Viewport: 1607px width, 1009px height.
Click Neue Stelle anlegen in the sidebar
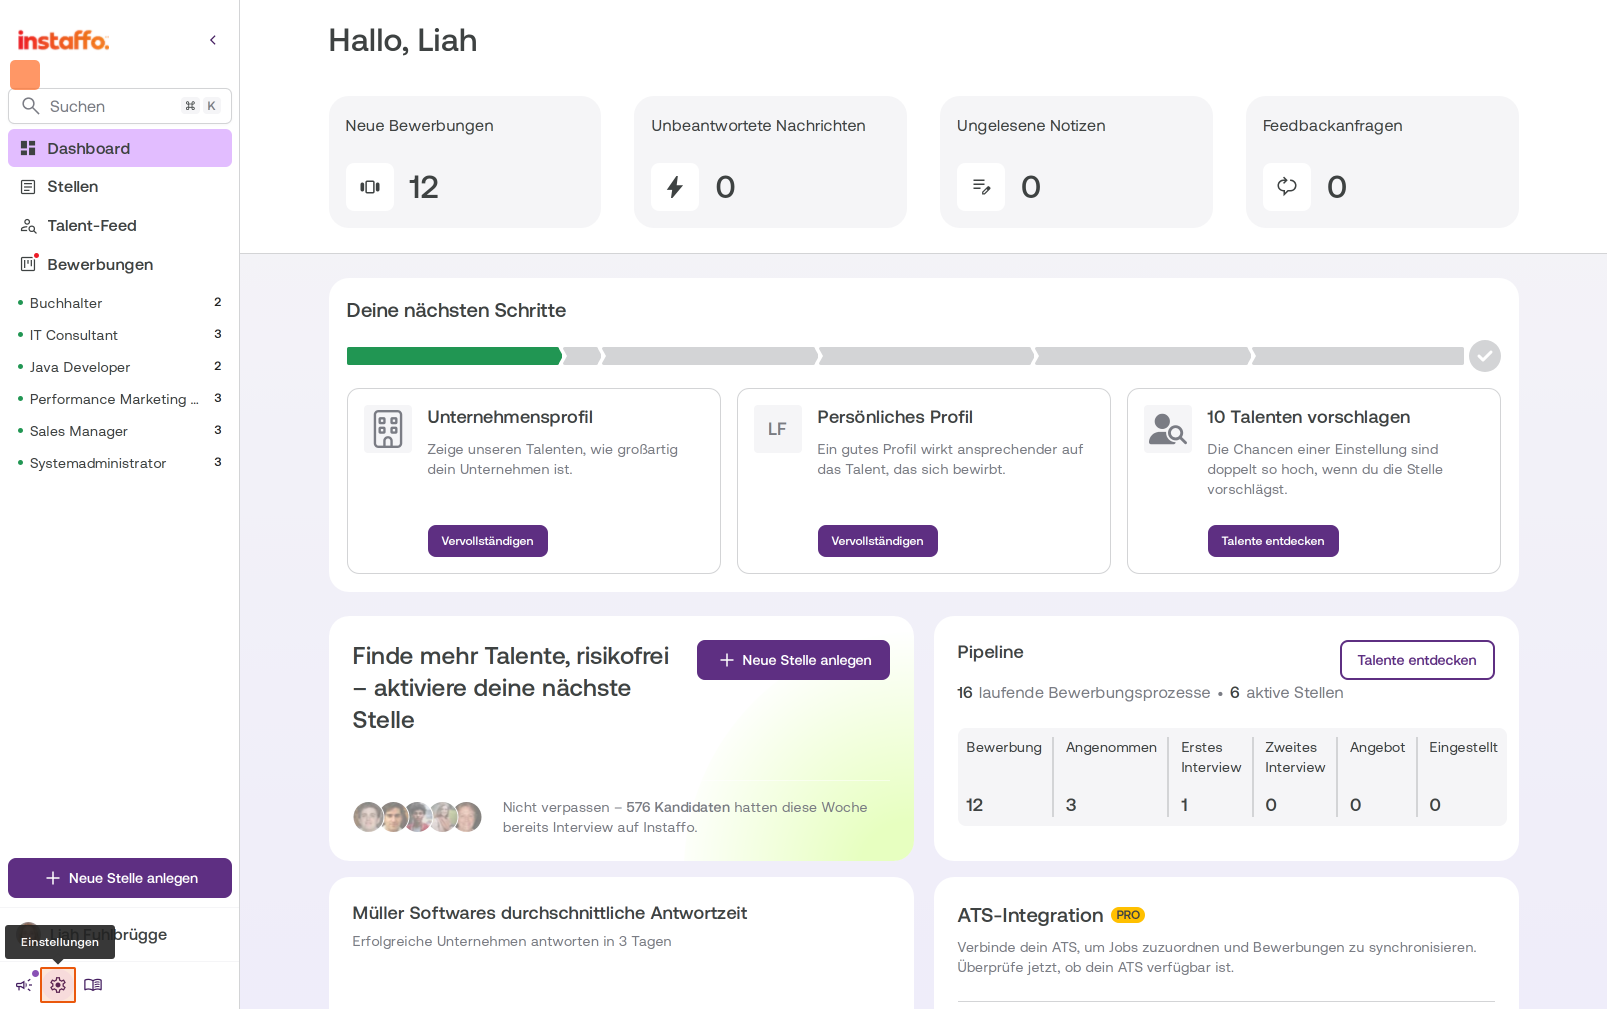[x=120, y=878]
